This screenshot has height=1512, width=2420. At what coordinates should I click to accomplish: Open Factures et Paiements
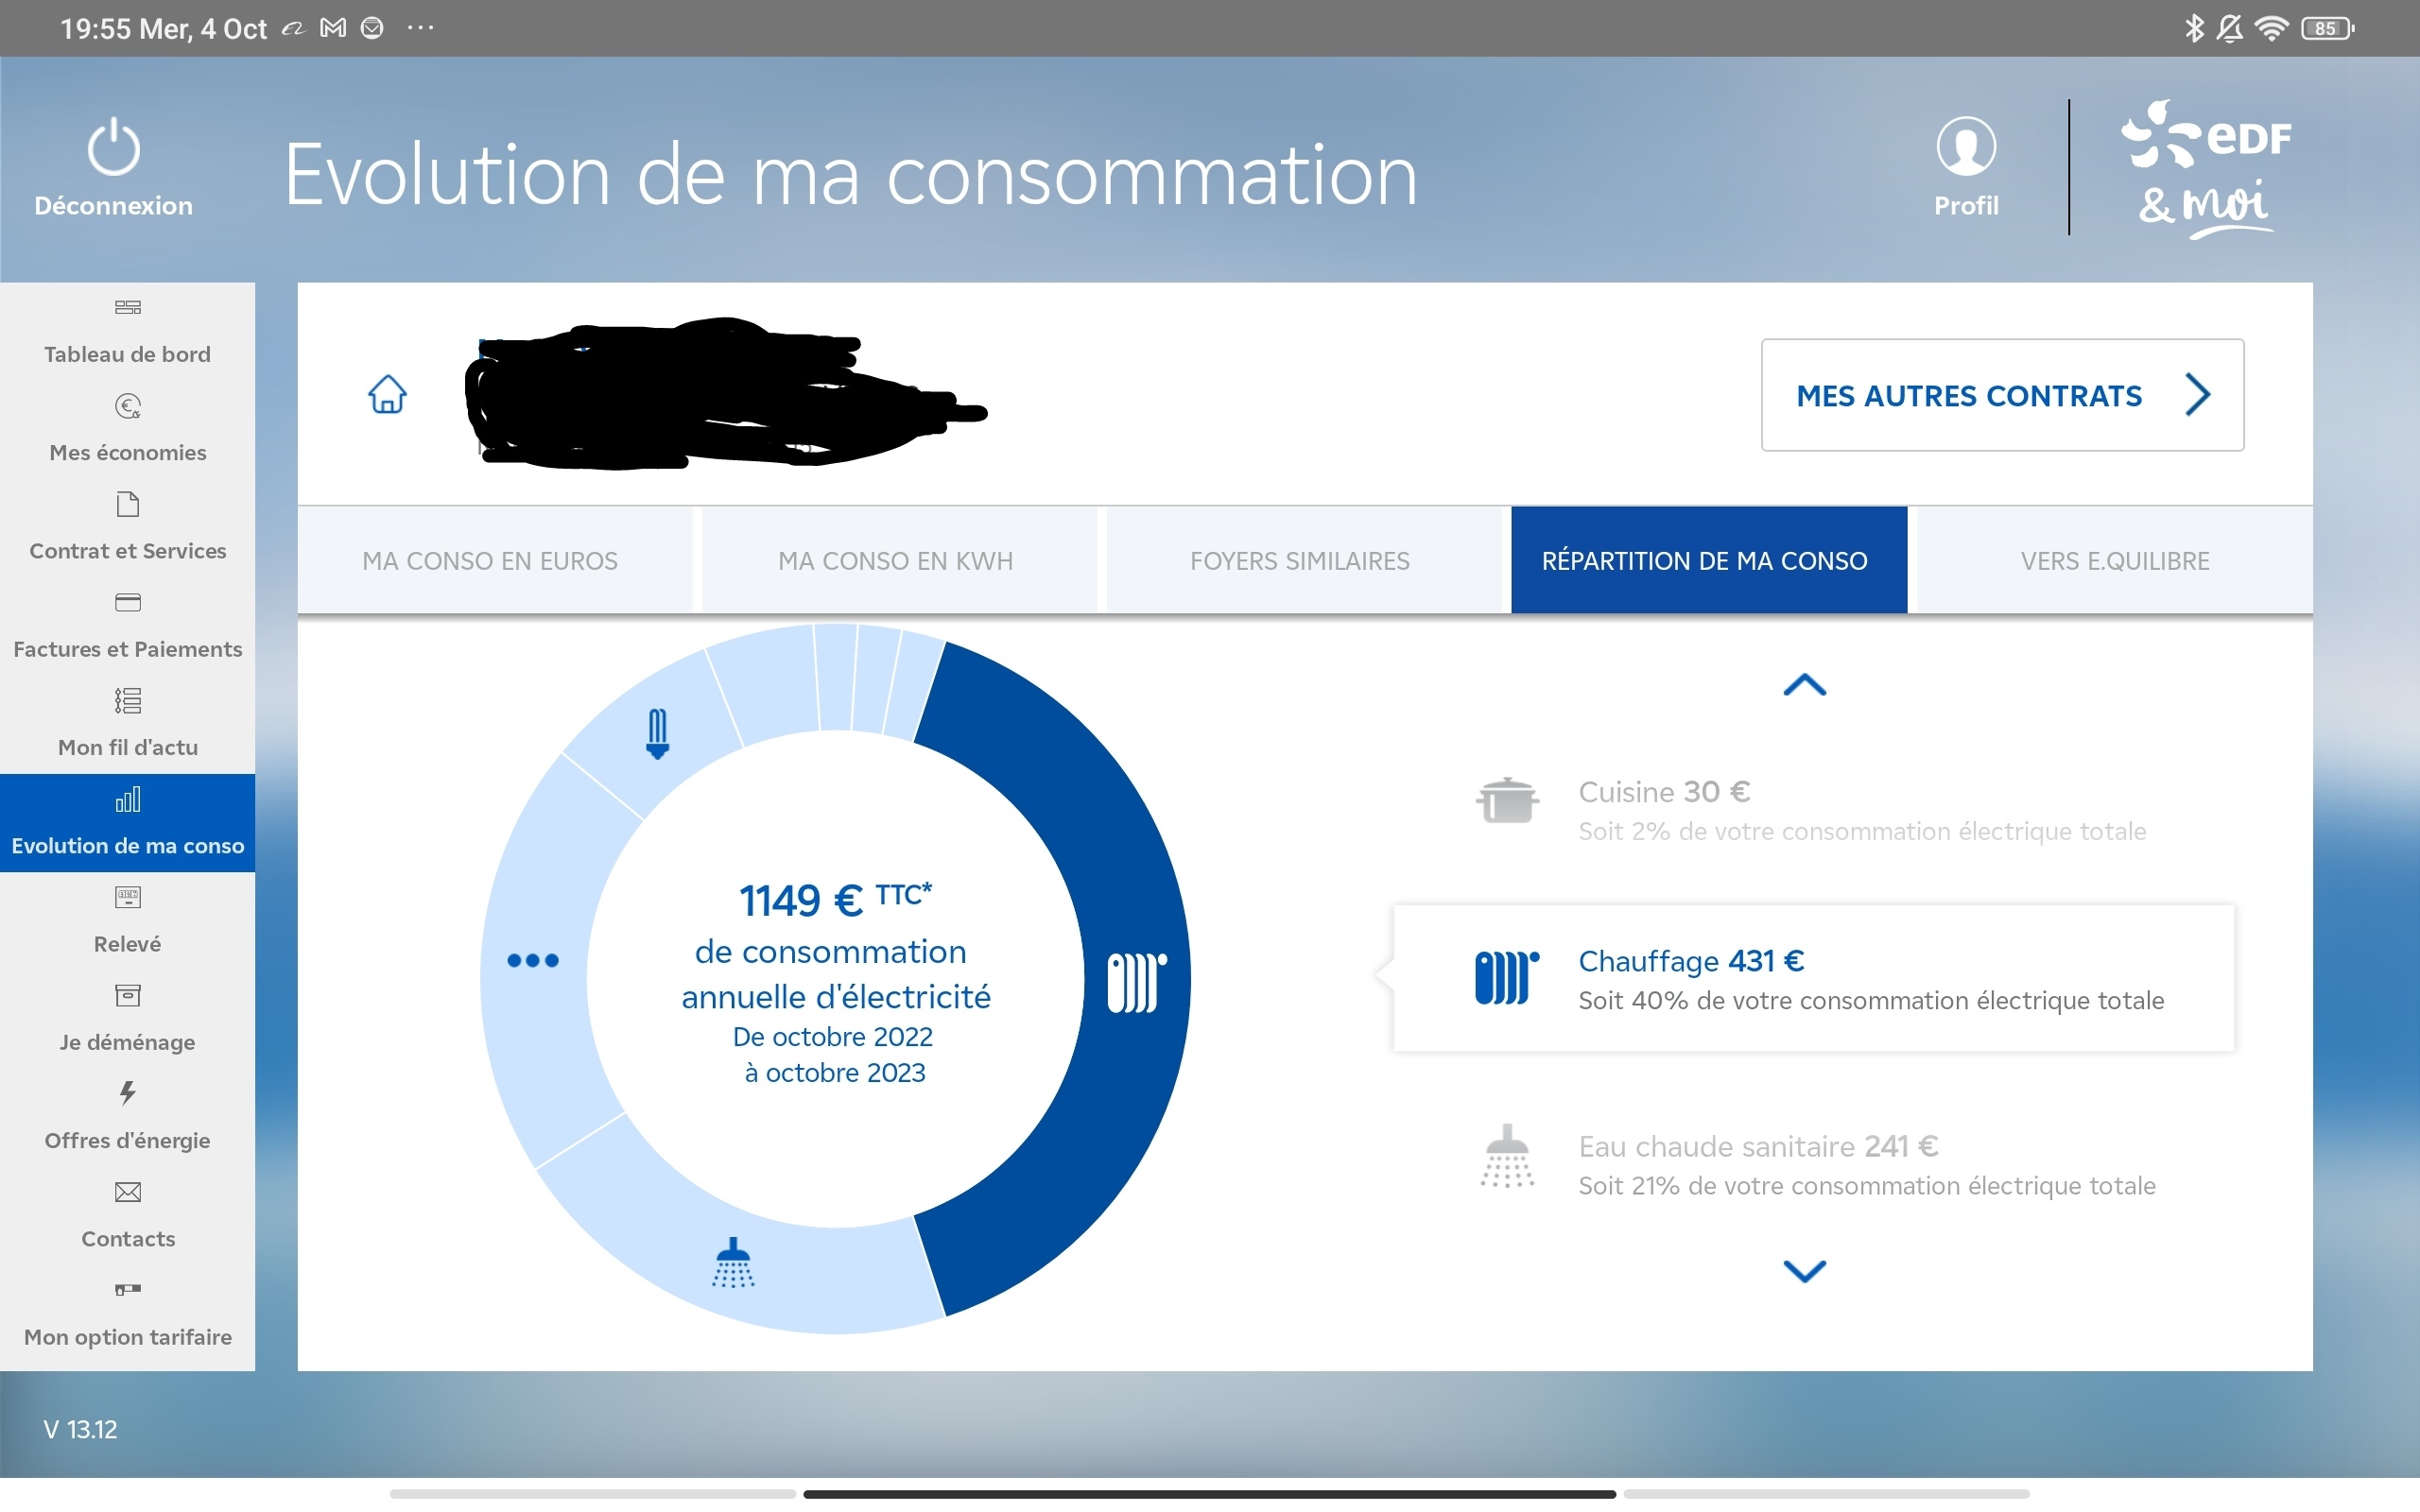pyautogui.click(x=127, y=625)
